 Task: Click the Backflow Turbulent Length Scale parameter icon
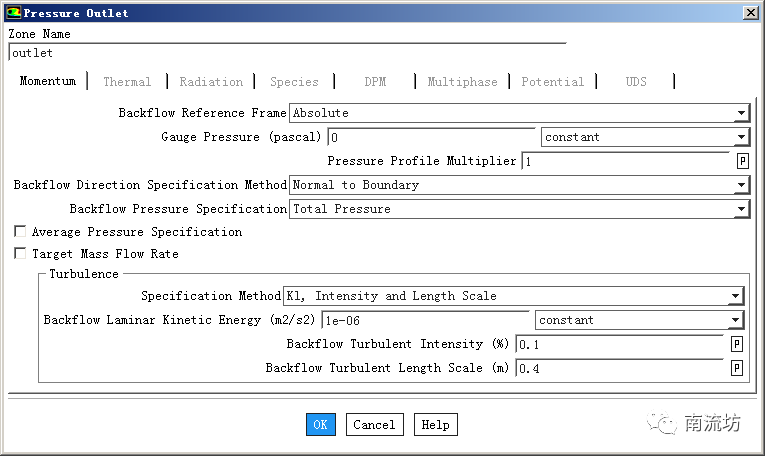coord(737,368)
